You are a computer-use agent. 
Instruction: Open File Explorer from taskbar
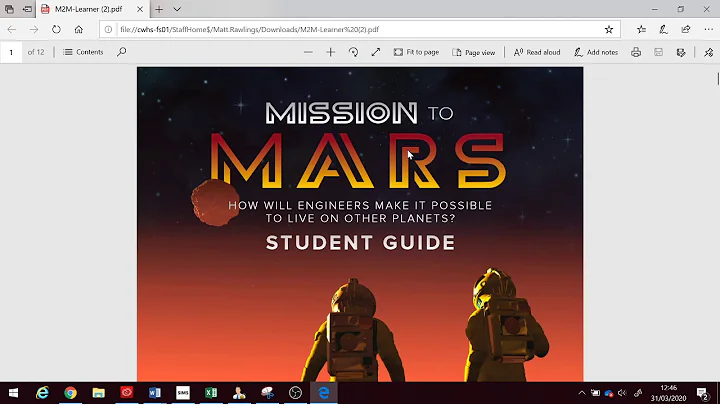click(x=98, y=393)
